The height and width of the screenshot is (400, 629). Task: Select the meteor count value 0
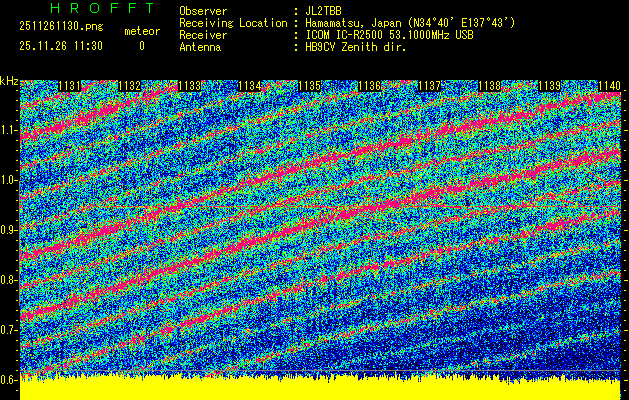pyautogui.click(x=141, y=46)
